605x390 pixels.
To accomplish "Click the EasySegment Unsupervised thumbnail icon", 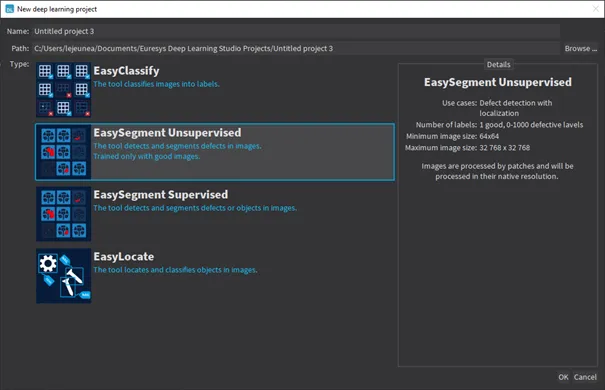I will click(64, 152).
